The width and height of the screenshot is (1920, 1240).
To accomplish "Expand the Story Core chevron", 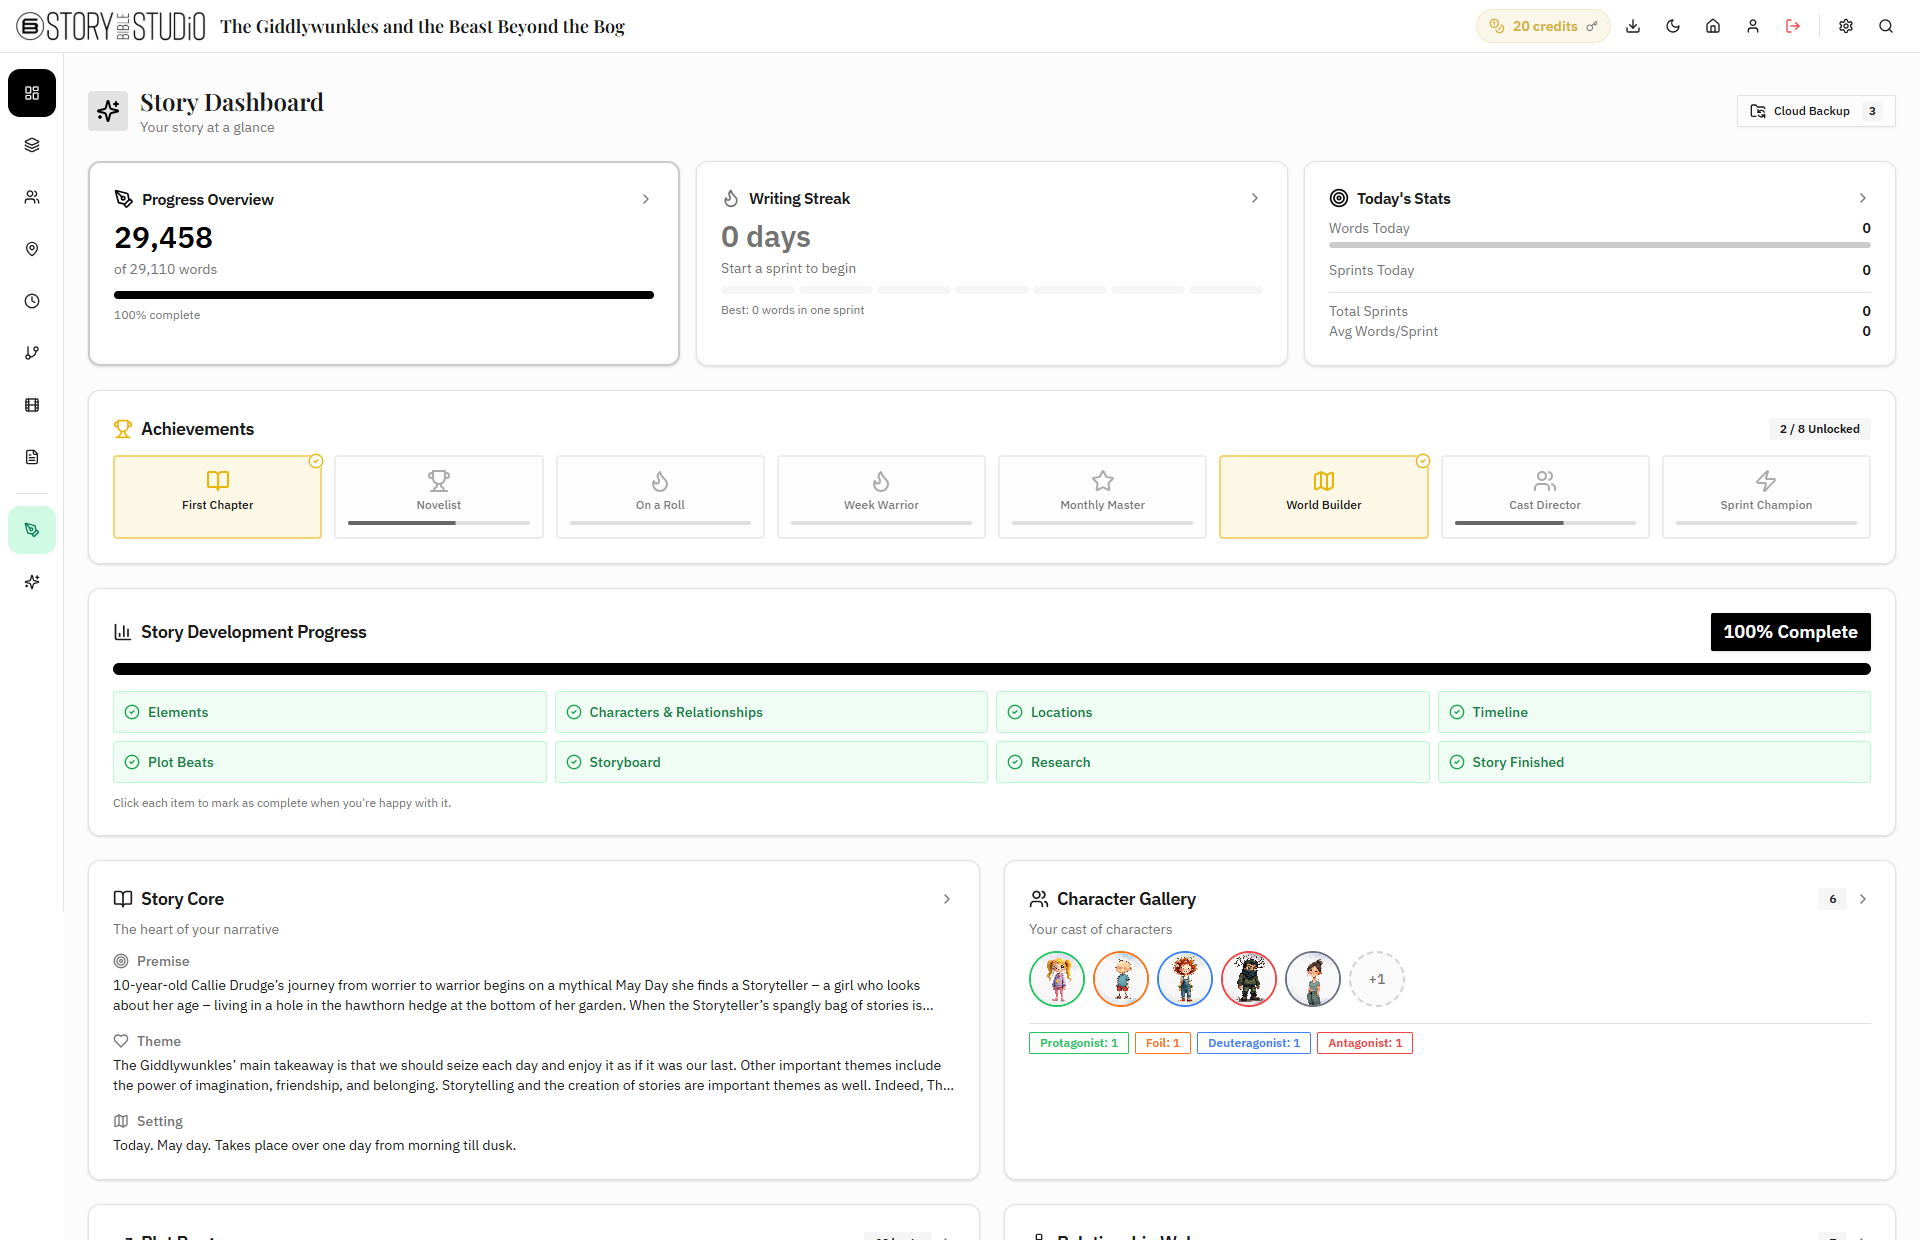I will 947,899.
